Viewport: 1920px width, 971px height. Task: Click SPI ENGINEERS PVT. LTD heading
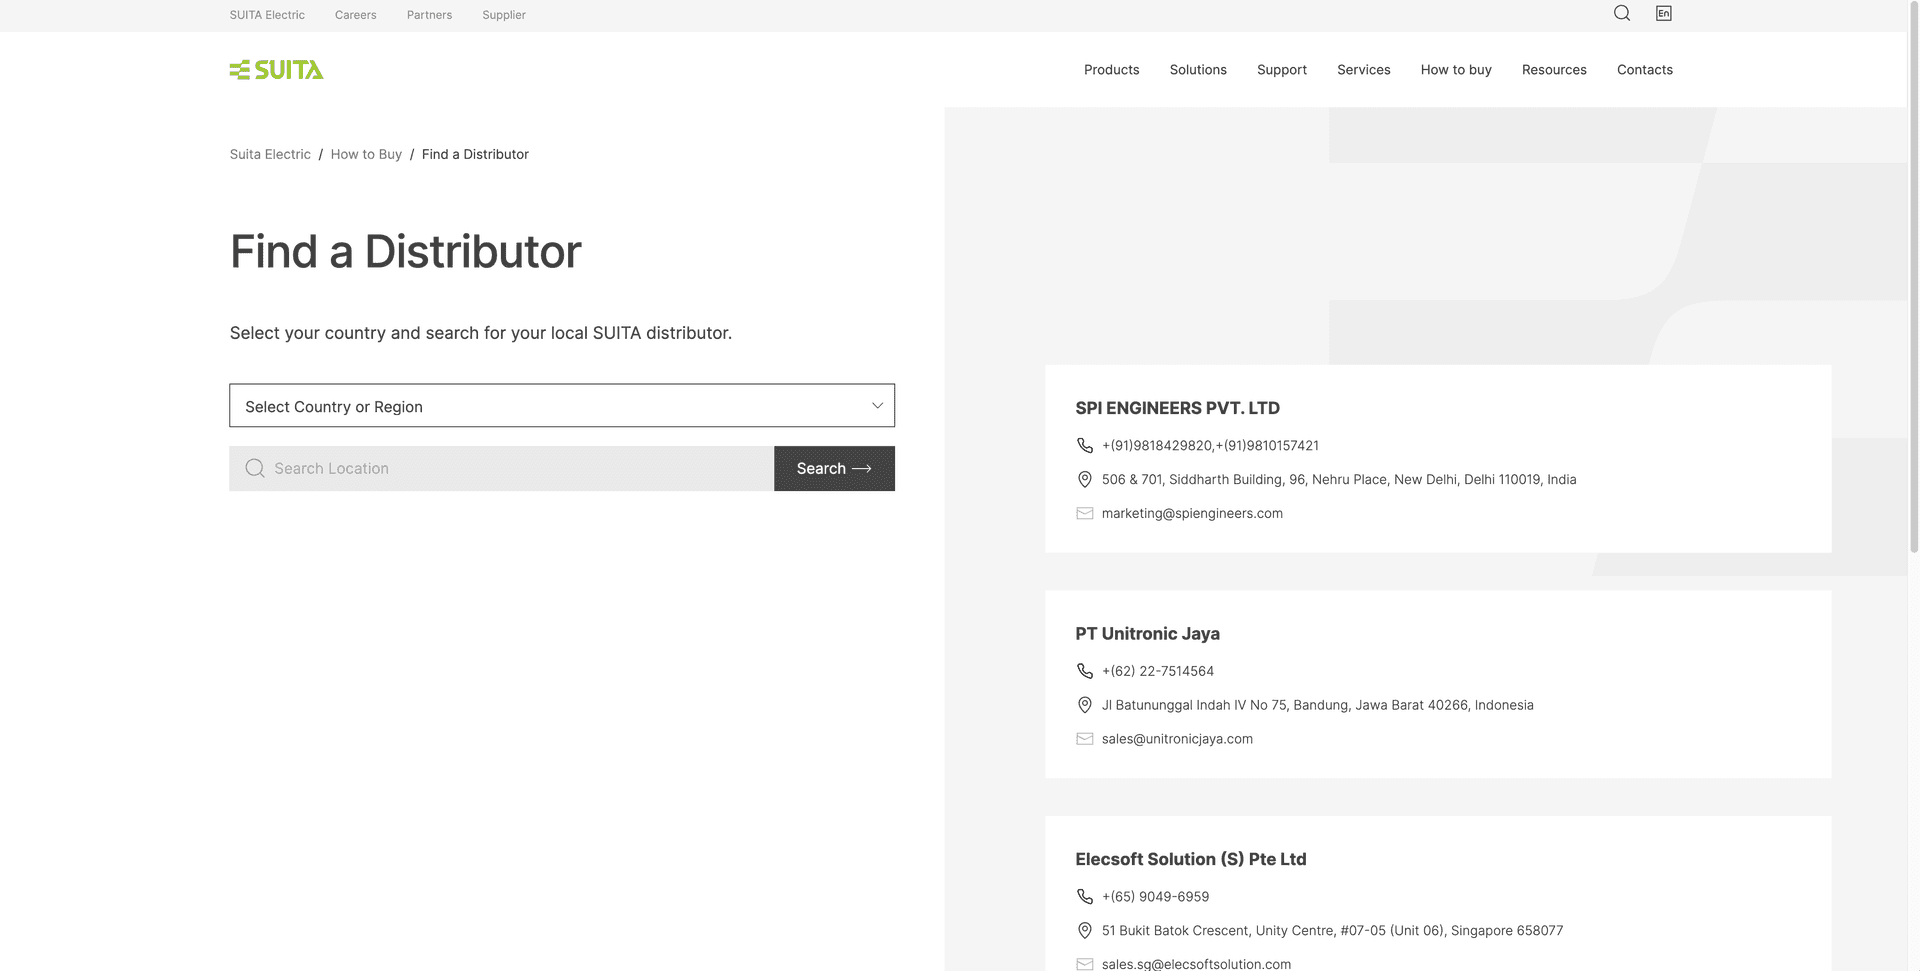coord(1177,408)
